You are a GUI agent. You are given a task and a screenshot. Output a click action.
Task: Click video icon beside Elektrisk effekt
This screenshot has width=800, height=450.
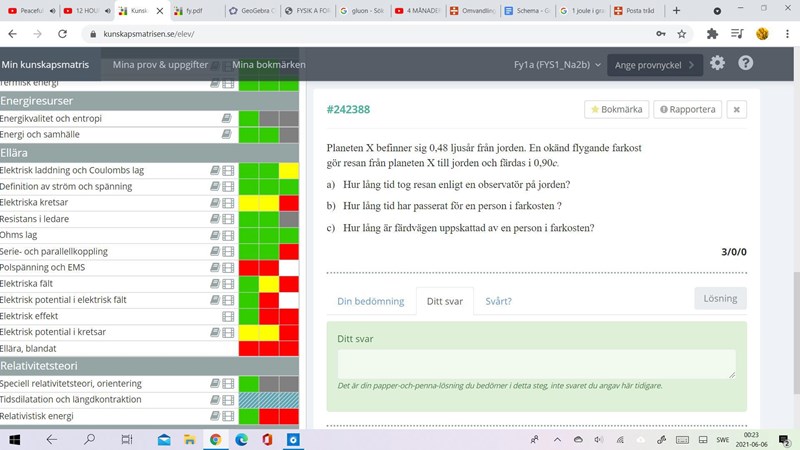(228, 315)
